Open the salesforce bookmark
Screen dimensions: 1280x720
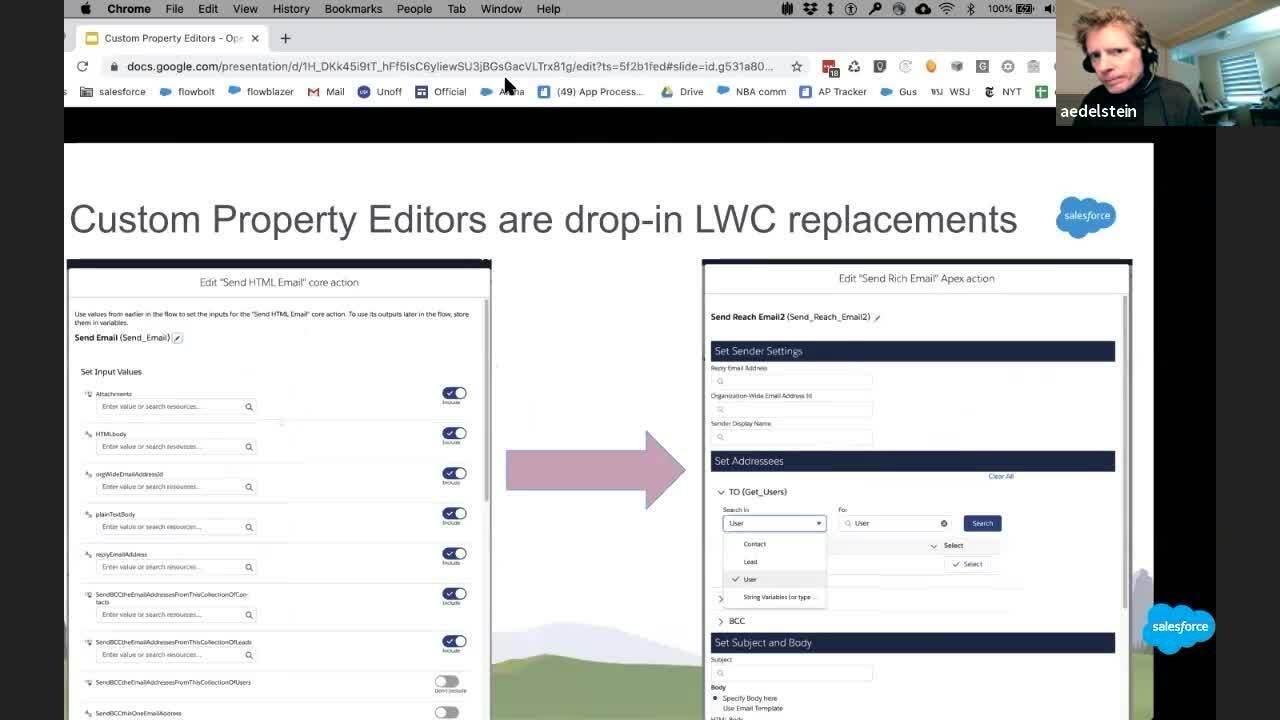point(113,92)
